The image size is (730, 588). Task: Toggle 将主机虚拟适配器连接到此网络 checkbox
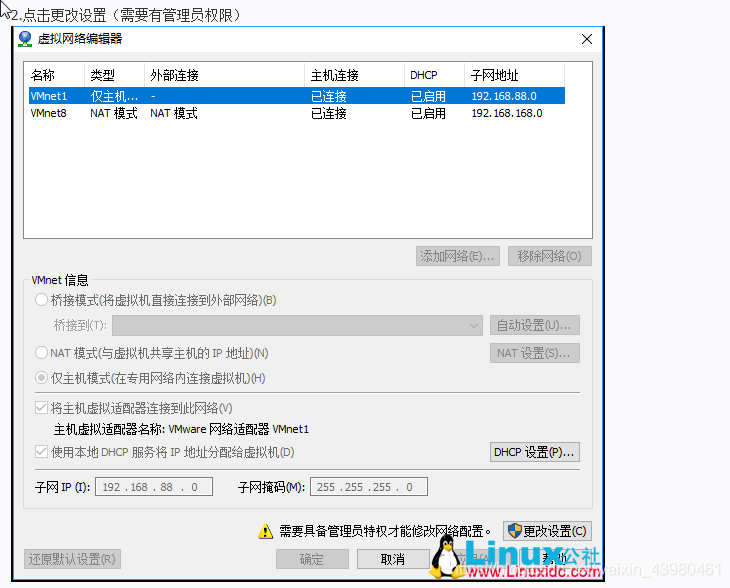(41, 408)
